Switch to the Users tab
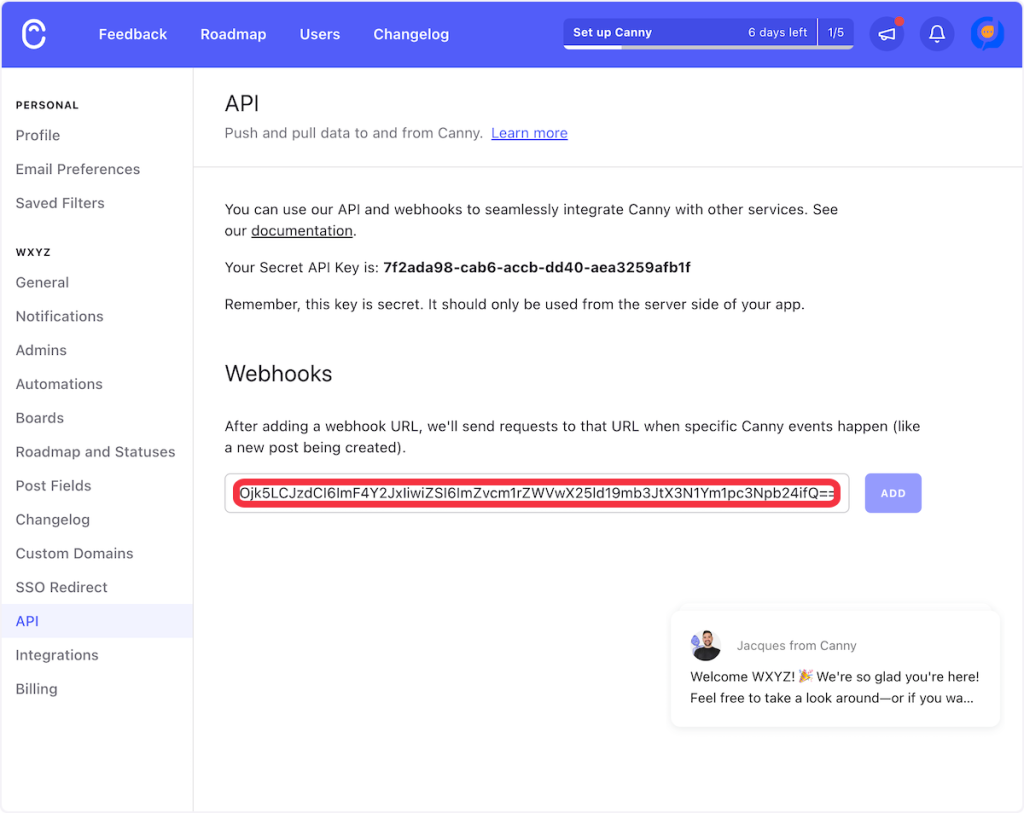Image resolution: width=1024 pixels, height=813 pixels. point(320,34)
